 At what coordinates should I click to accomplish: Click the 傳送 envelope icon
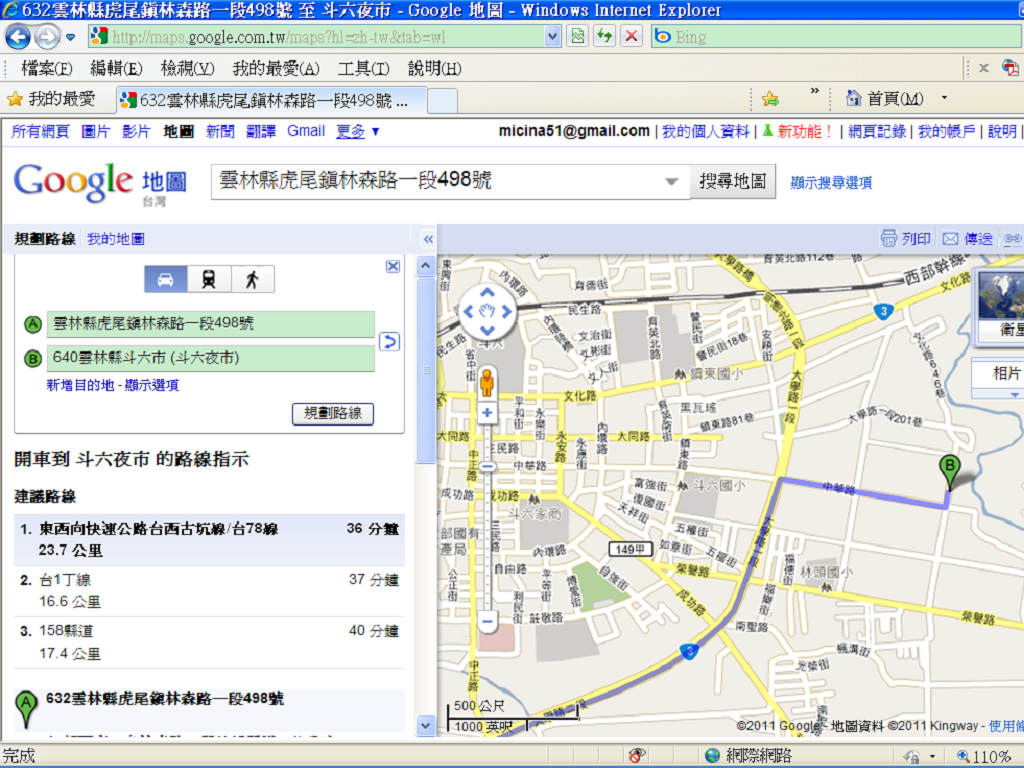(950, 239)
